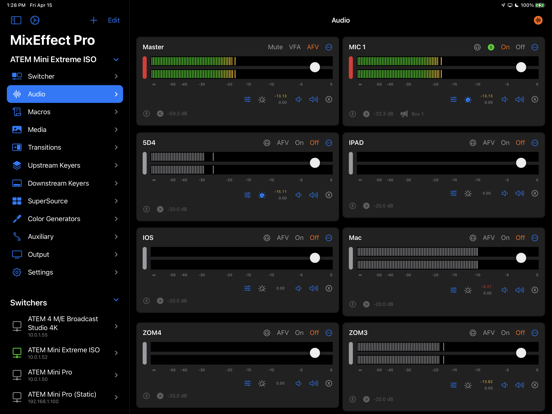Viewport: 552px width, 414px height.
Task: Open MIC 1 dynamics sun icon
Action: (x=468, y=100)
